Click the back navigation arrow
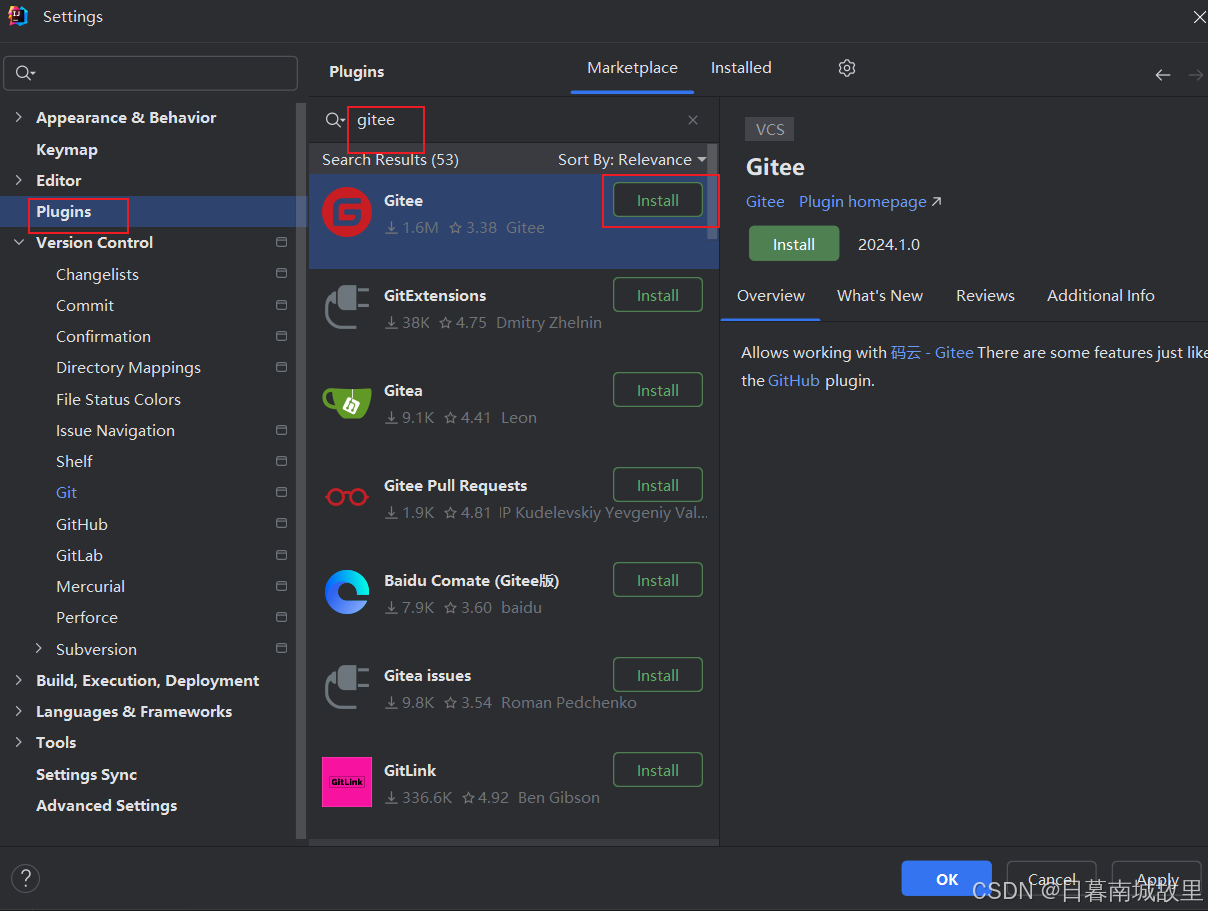 pos(1162,75)
